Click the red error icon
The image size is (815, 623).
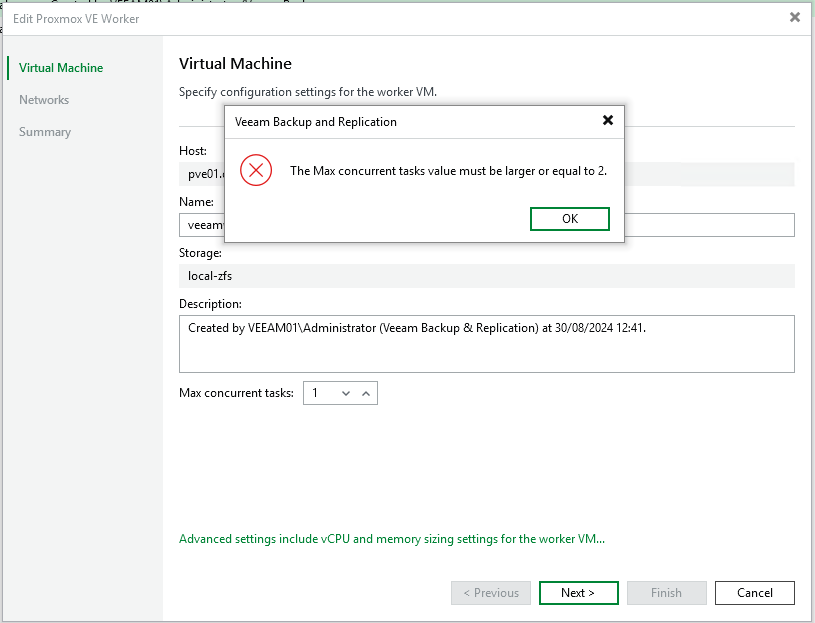[x=257, y=170]
